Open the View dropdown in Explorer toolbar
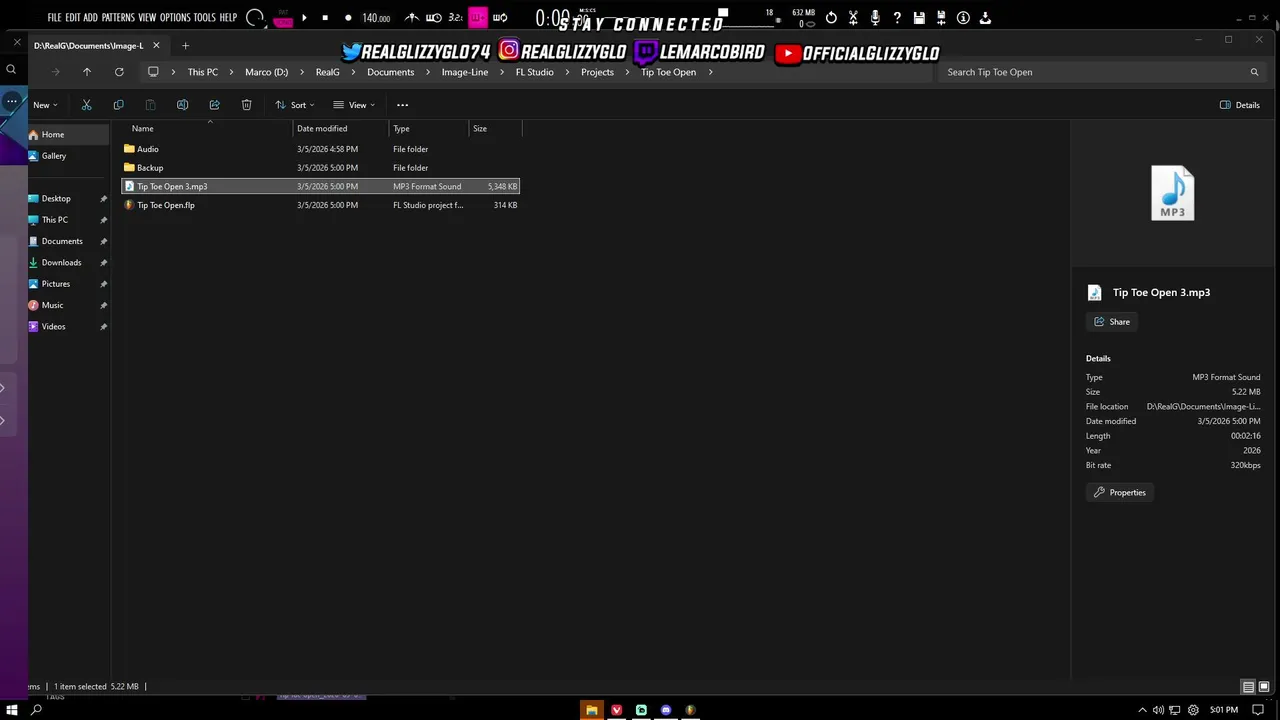The image size is (1280, 720). click(354, 105)
